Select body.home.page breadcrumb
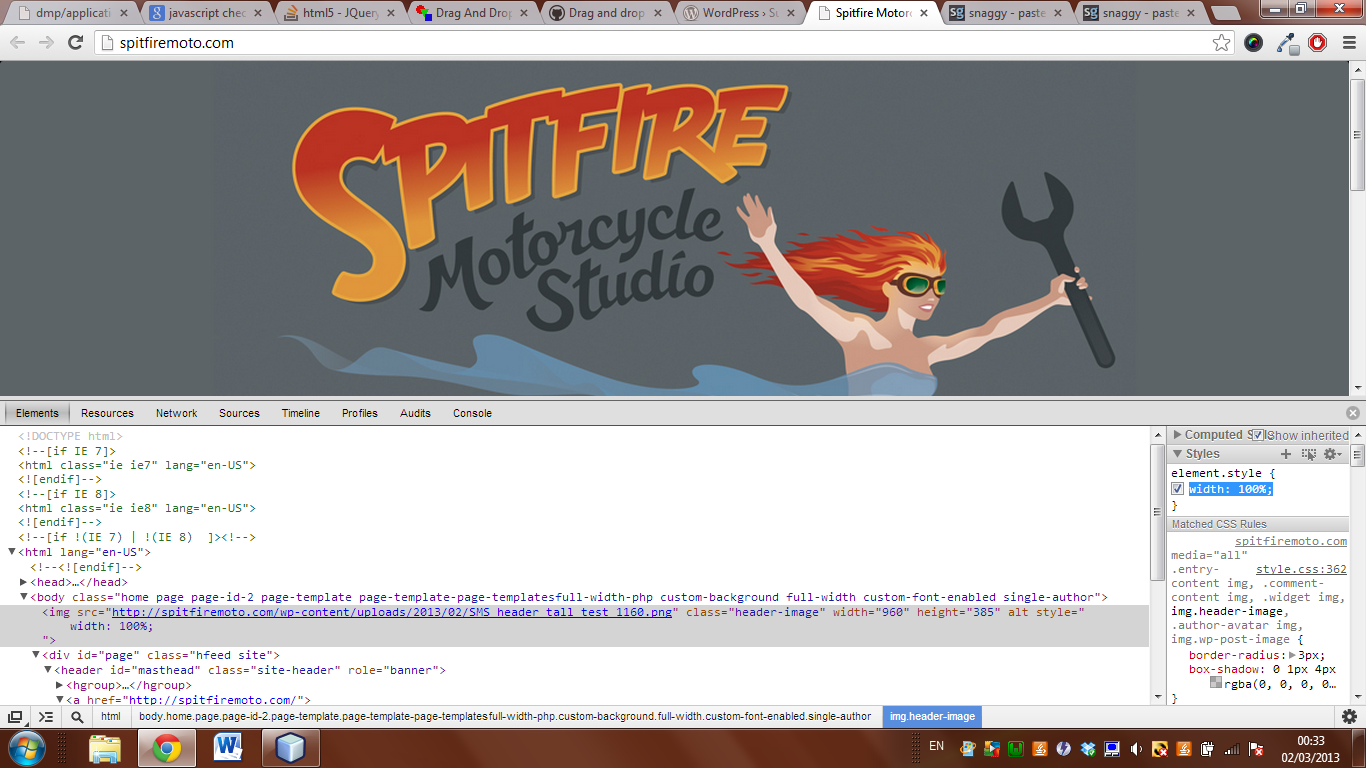The height and width of the screenshot is (768, 1366). coord(505,717)
